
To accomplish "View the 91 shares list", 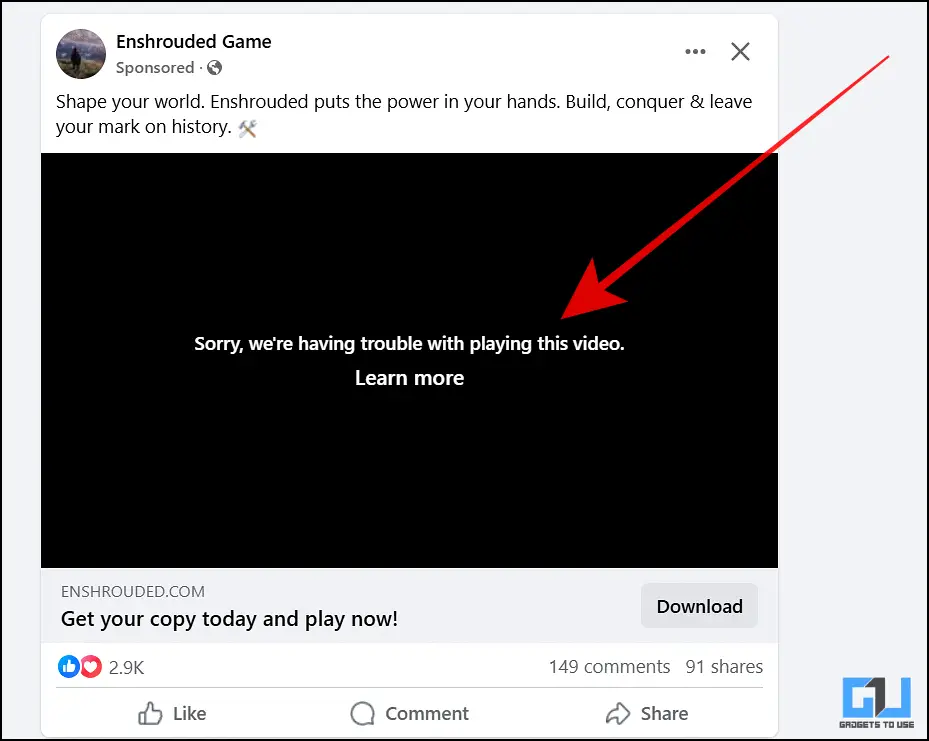I will pyautogui.click(x=724, y=667).
